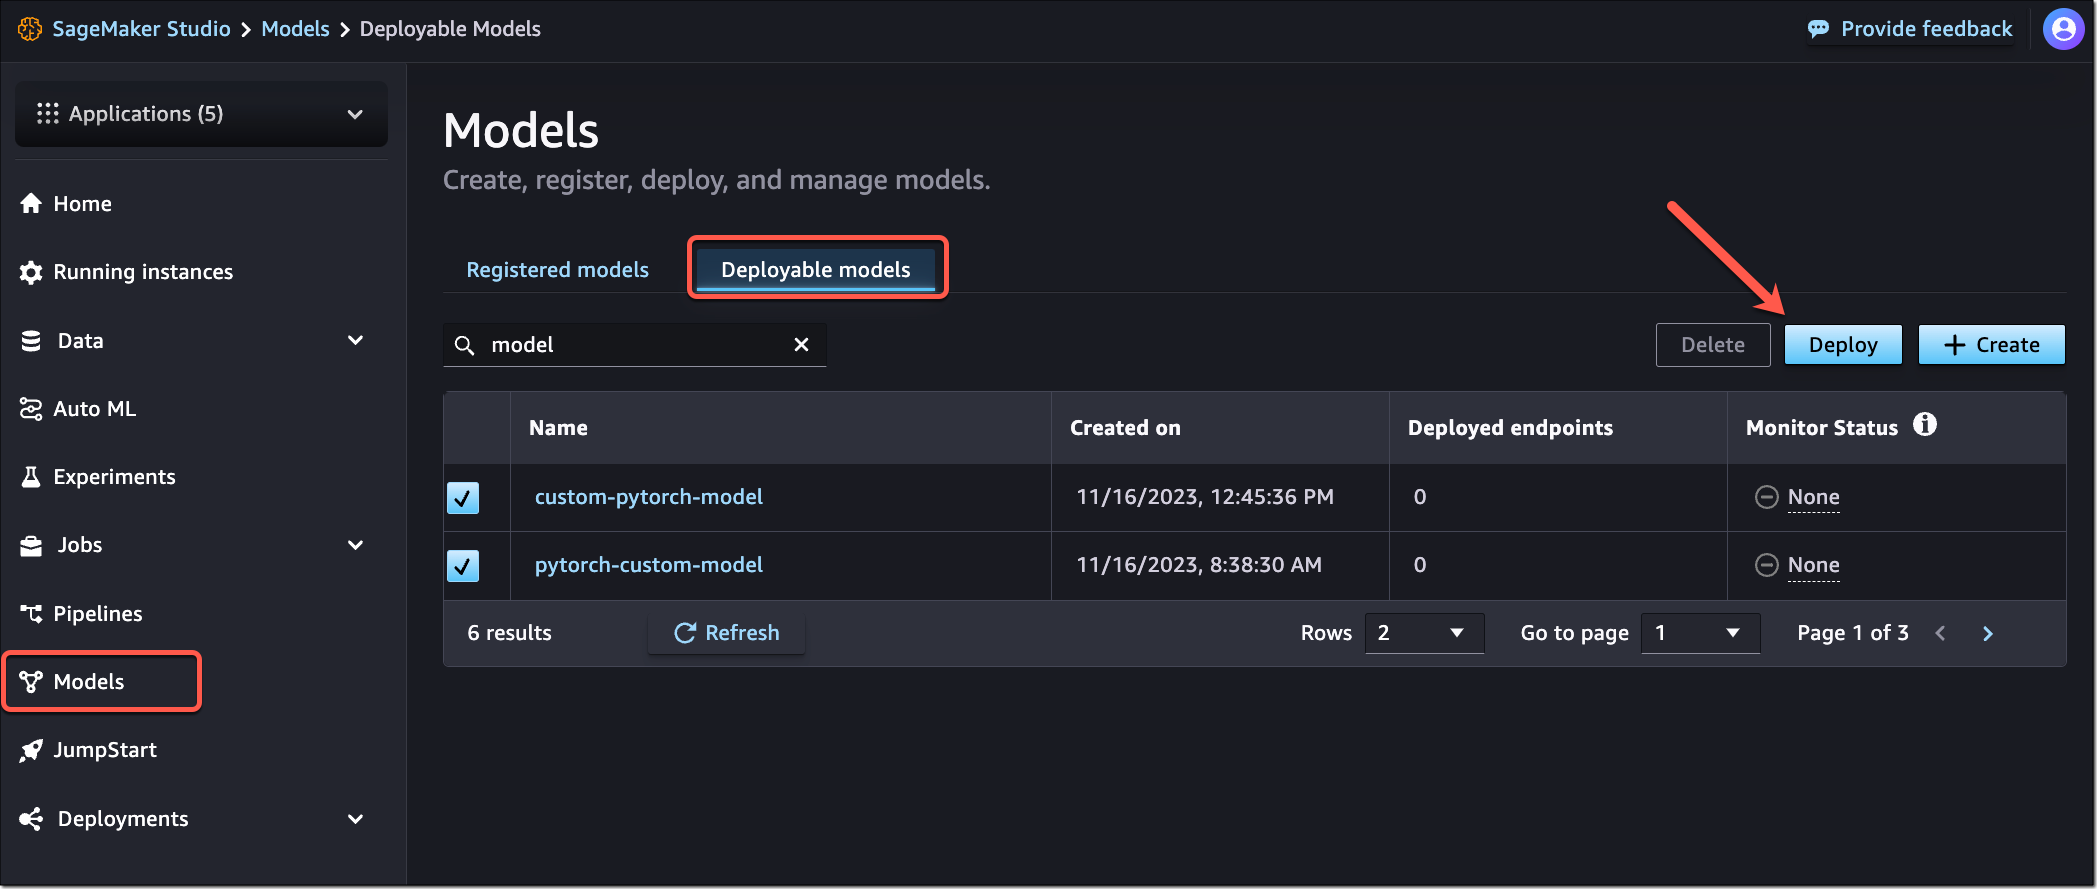Click the Pipelines icon

point(31,614)
